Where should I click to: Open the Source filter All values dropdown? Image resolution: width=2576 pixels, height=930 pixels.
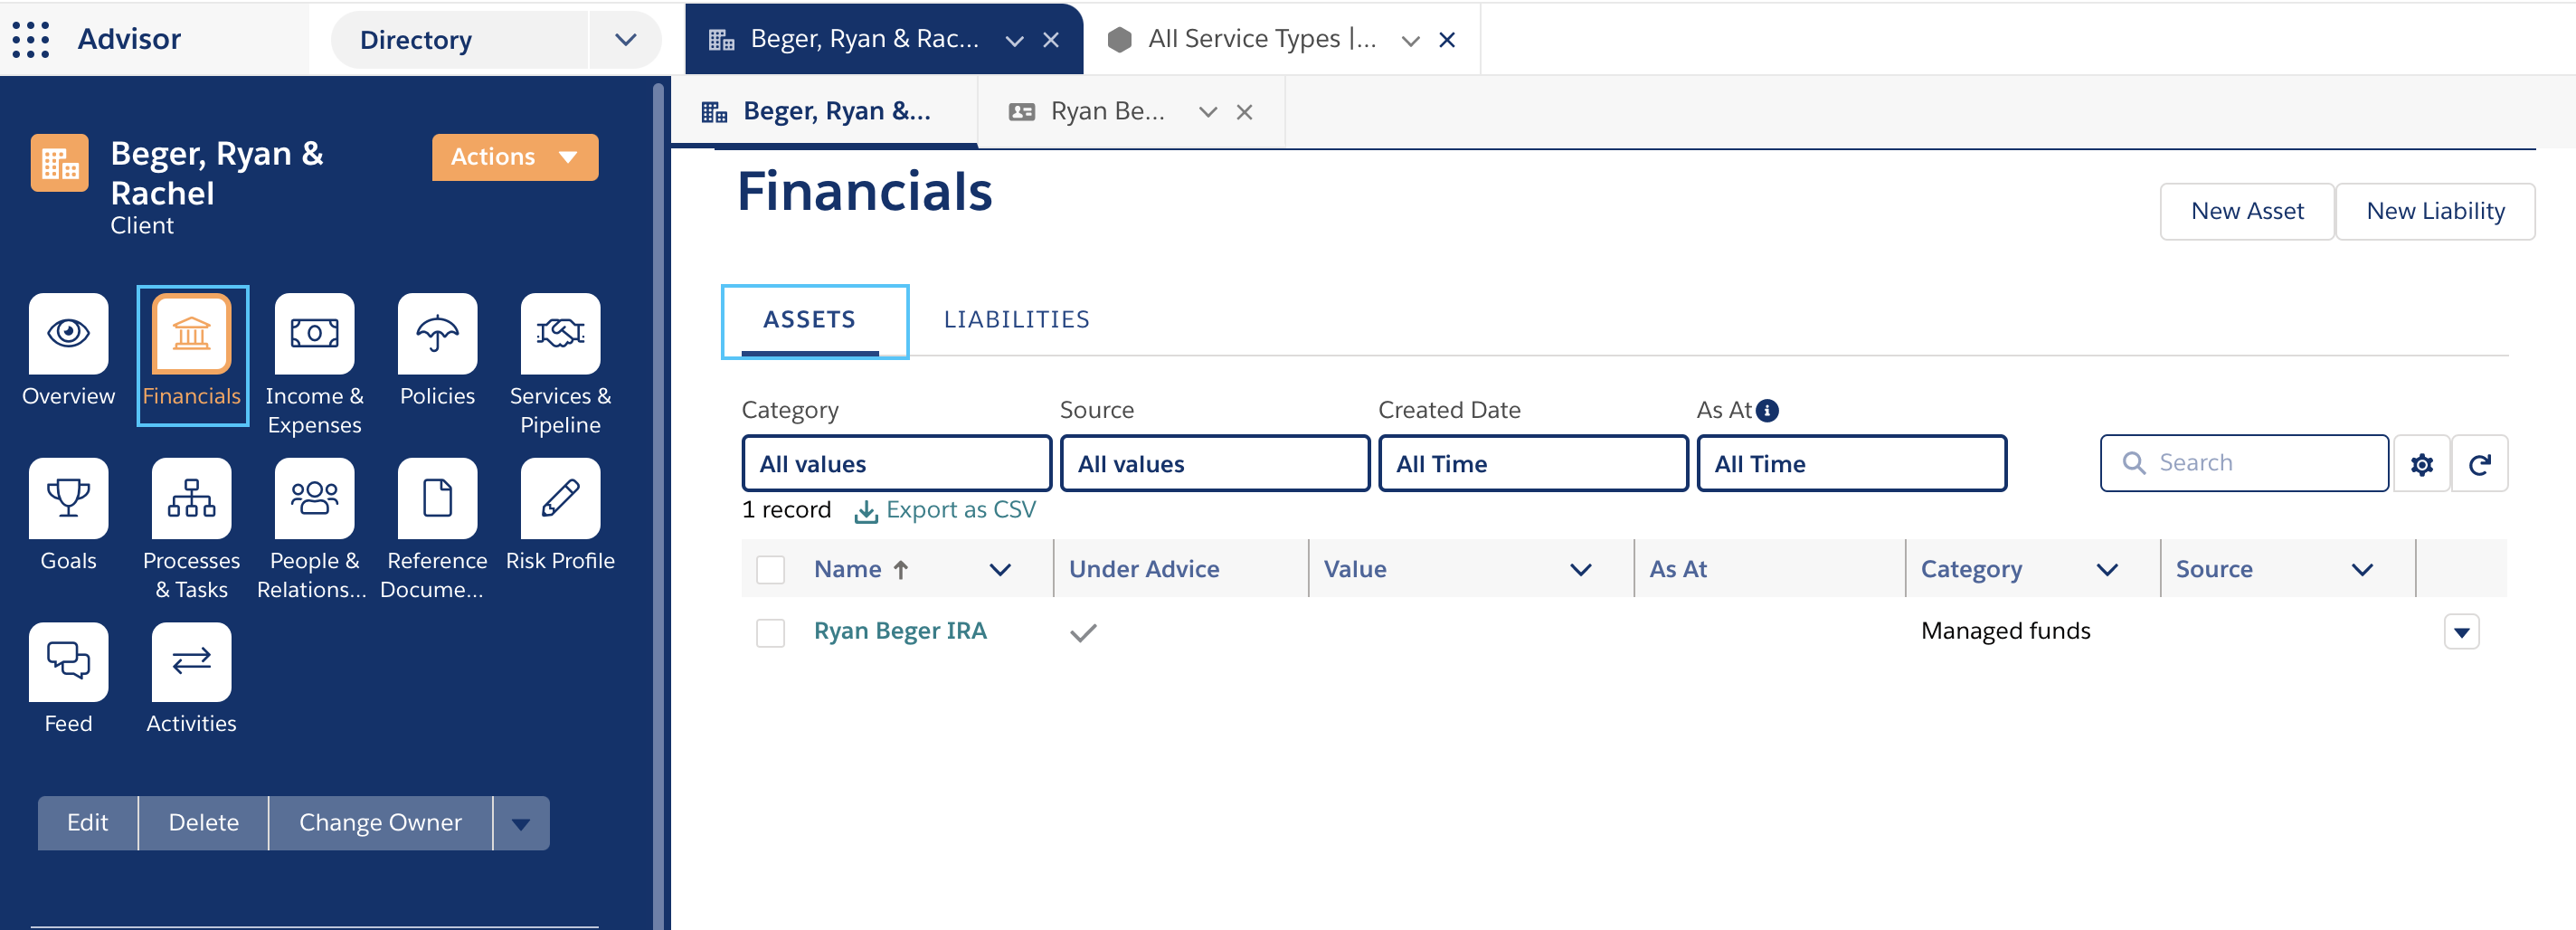click(1214, 464)
